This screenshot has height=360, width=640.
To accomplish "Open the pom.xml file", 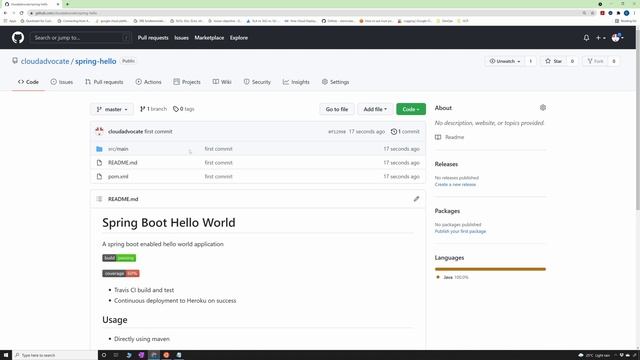I will [x=118, y=177].
